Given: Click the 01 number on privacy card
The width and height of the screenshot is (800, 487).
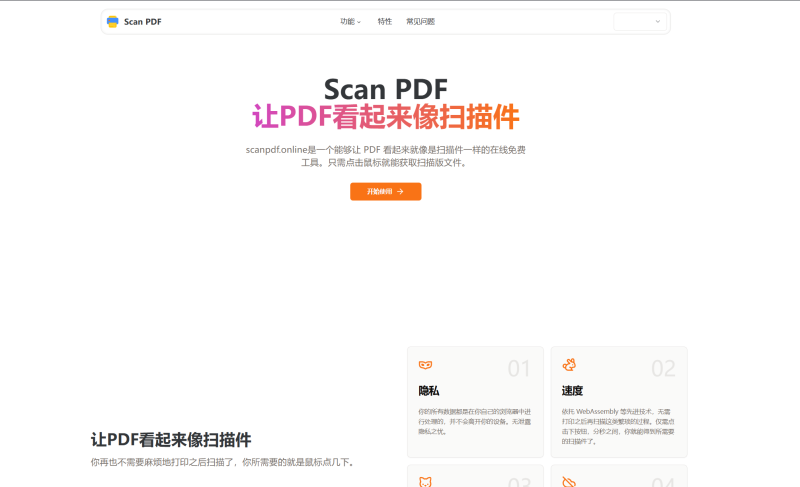Looking at the screenshot, I should click(519, 369).
